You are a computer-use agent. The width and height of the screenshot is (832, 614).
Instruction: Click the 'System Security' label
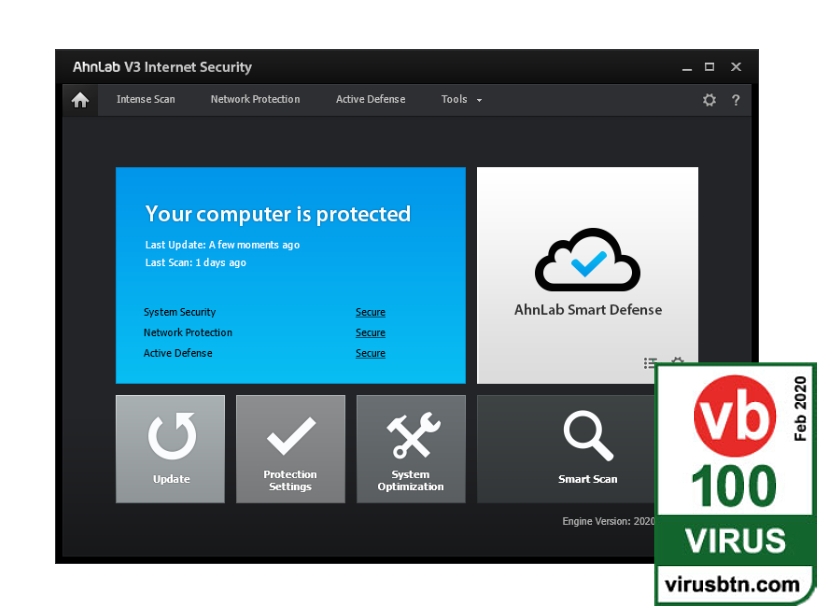(x=180, y=312)
